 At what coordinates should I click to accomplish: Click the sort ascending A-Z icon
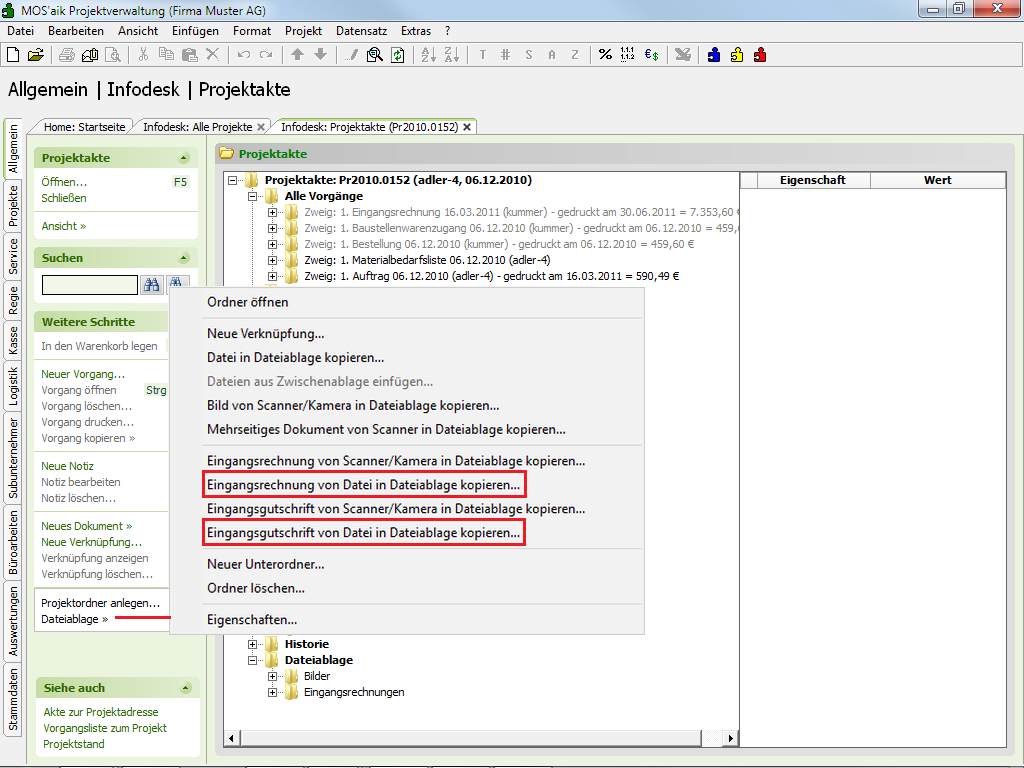(x=428, y=55)
